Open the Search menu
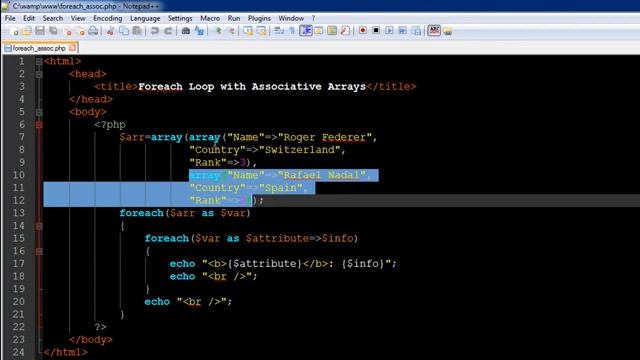640x360 pixels. click(53, 18)
